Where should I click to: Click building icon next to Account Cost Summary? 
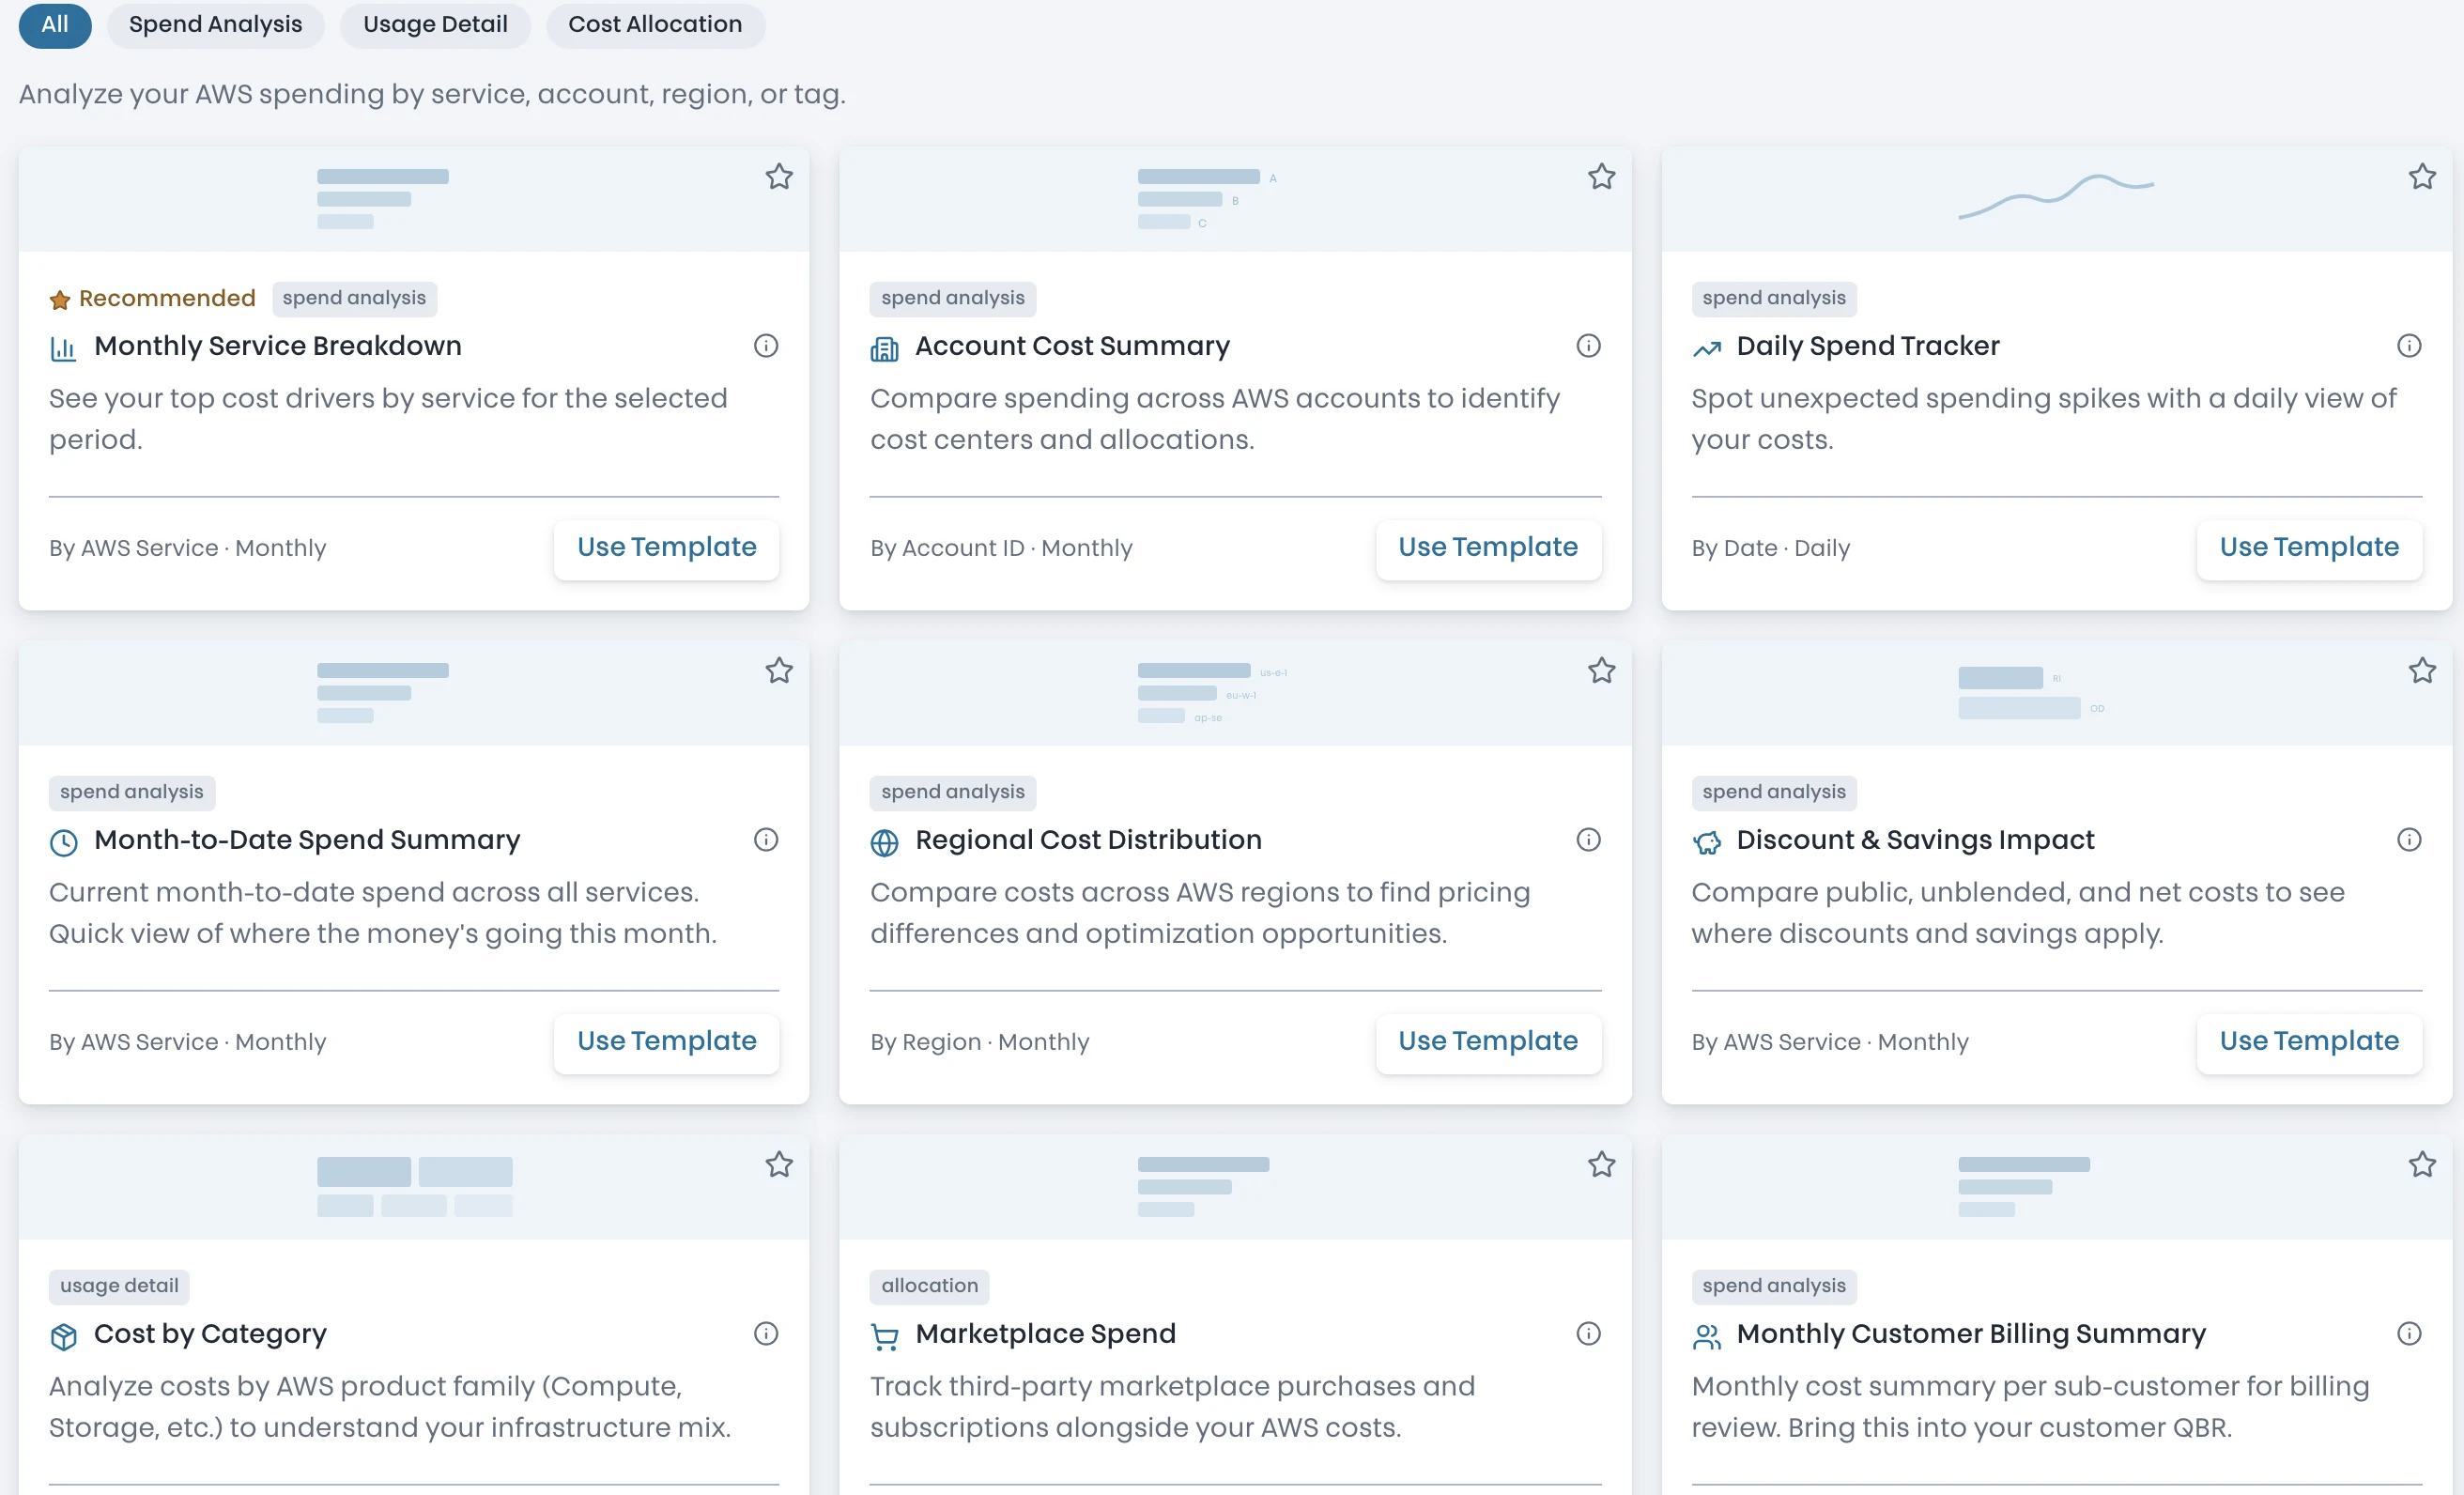(x=884, y=349)
